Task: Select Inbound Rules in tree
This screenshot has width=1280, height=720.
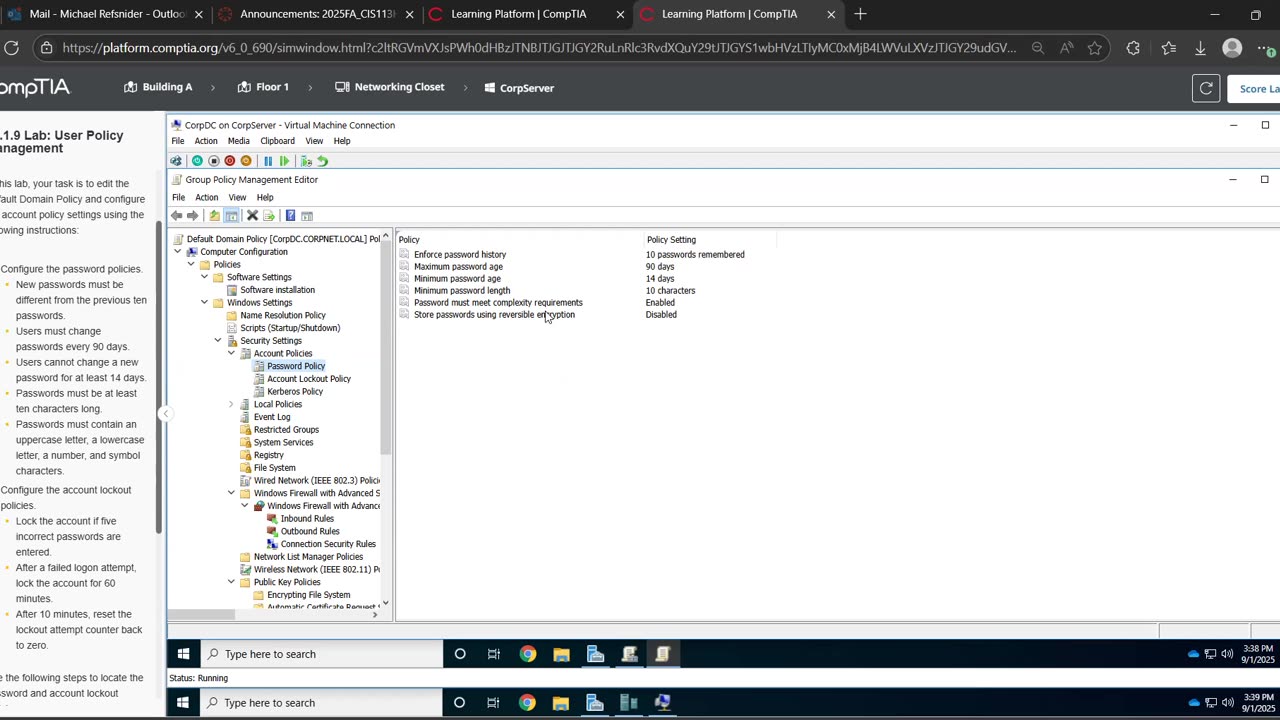Action: tap(307, 519)
